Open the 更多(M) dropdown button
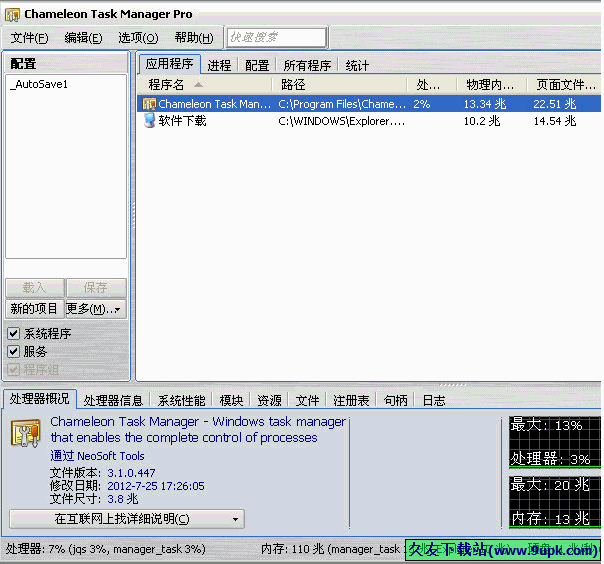This screenshot has width=604, height=564. pos(96,309)
